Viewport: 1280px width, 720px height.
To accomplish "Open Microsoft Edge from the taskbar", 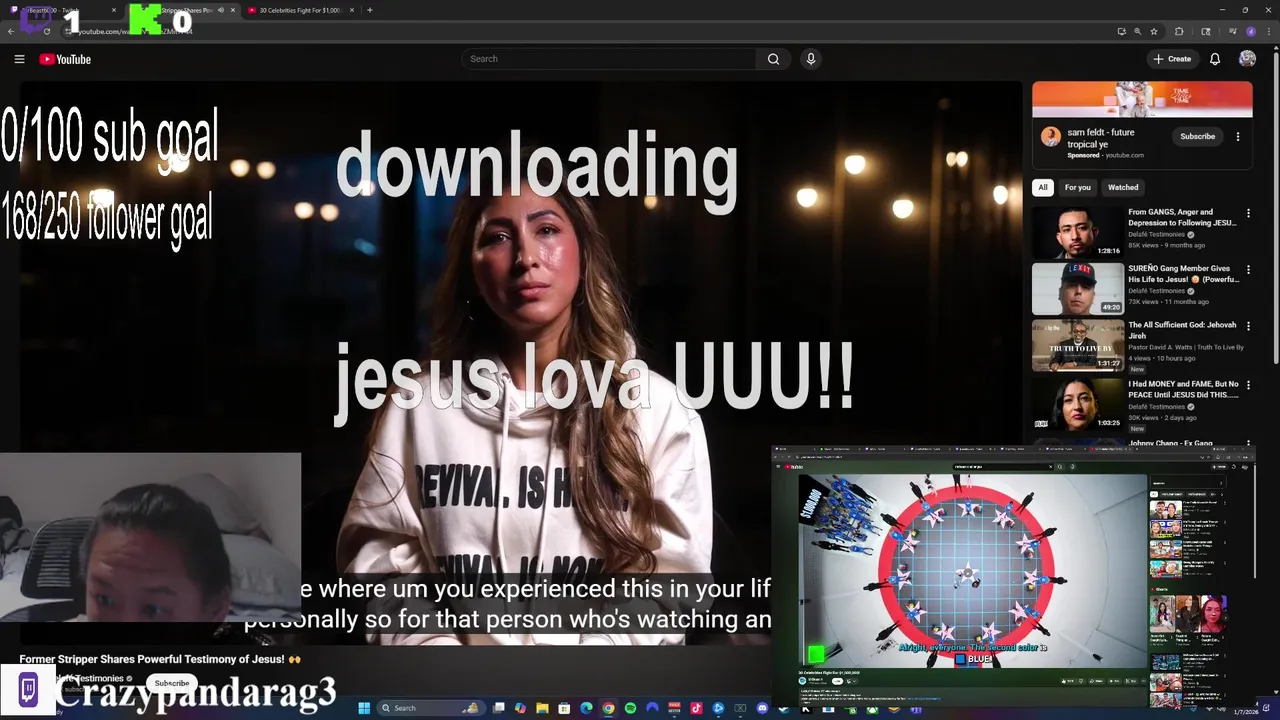I will point(586,708).
